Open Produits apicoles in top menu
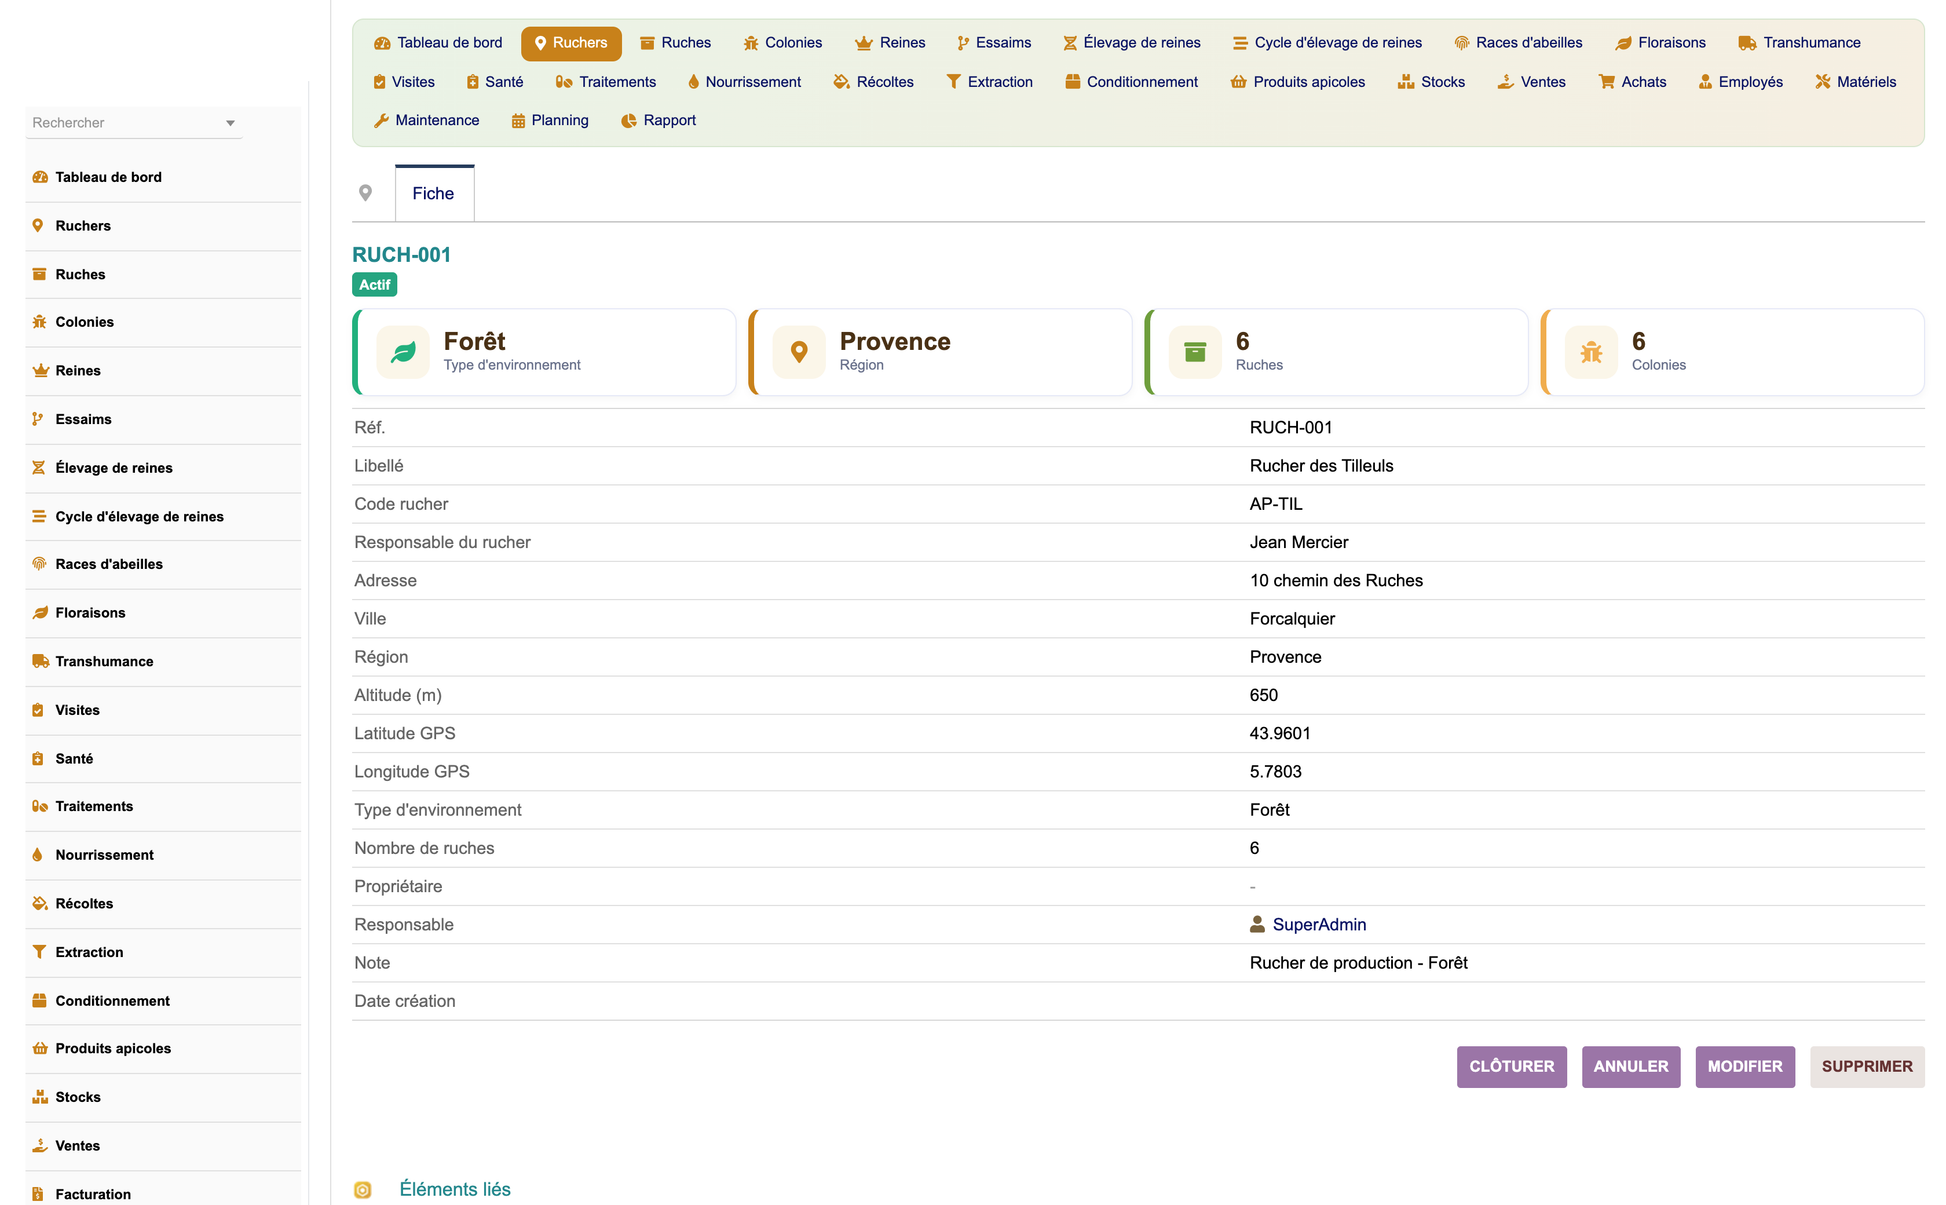This screenshot has width=1946, height=1205. point(1298,82)
